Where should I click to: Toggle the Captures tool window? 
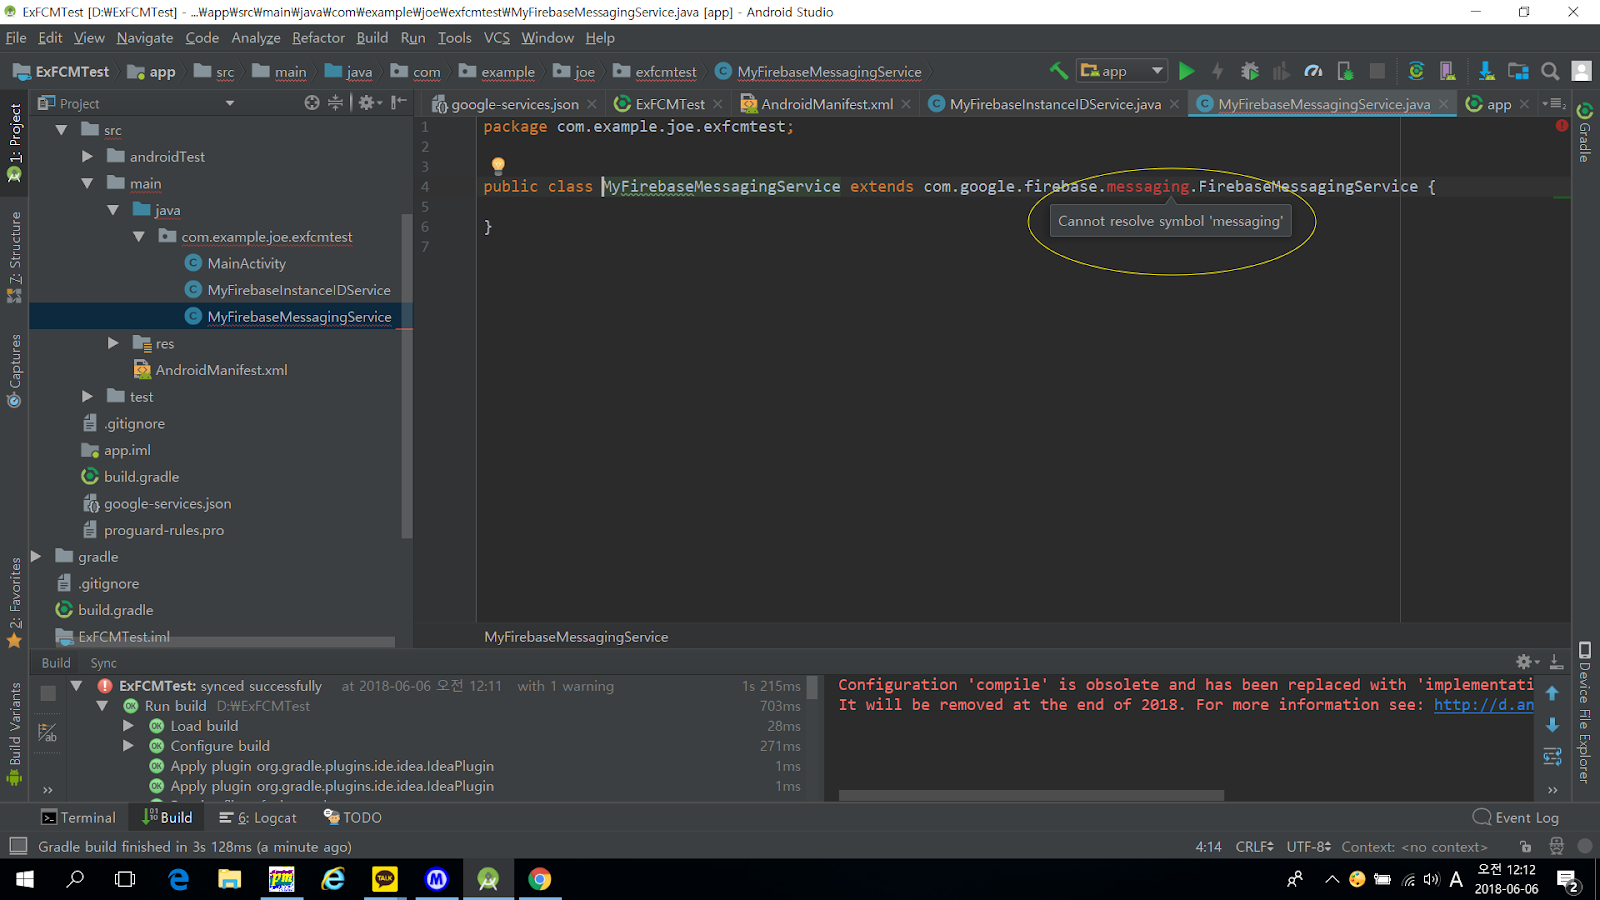point(15,371)
